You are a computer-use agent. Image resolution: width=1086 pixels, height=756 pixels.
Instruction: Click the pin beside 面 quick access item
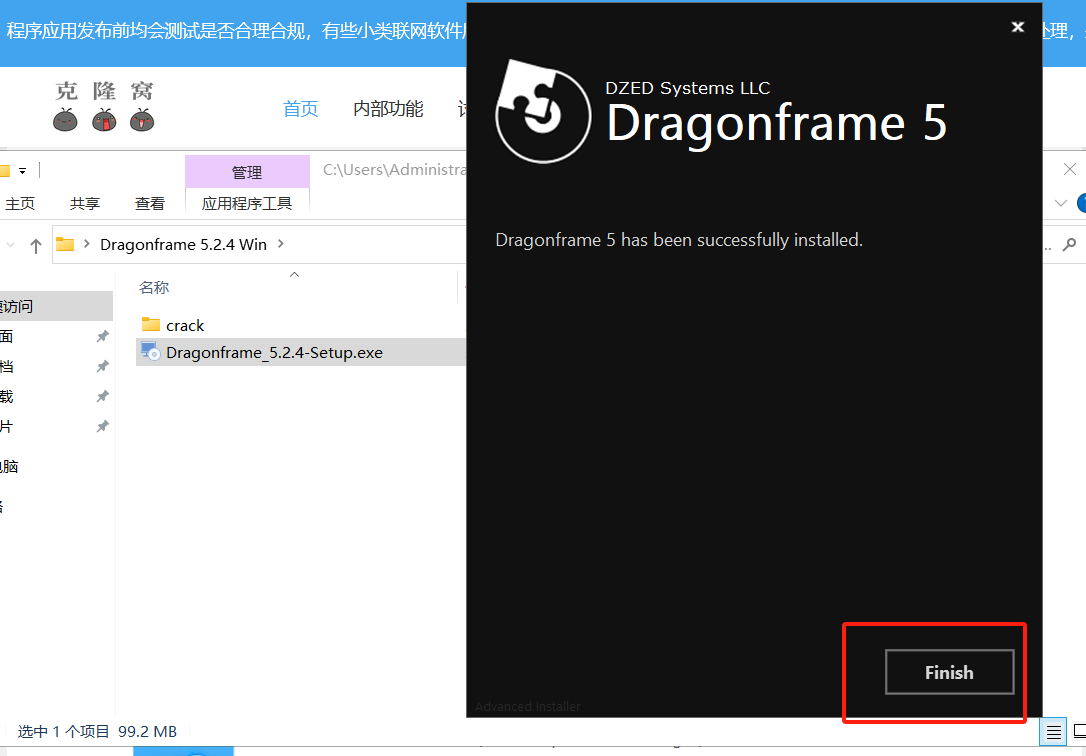point(103,336)
